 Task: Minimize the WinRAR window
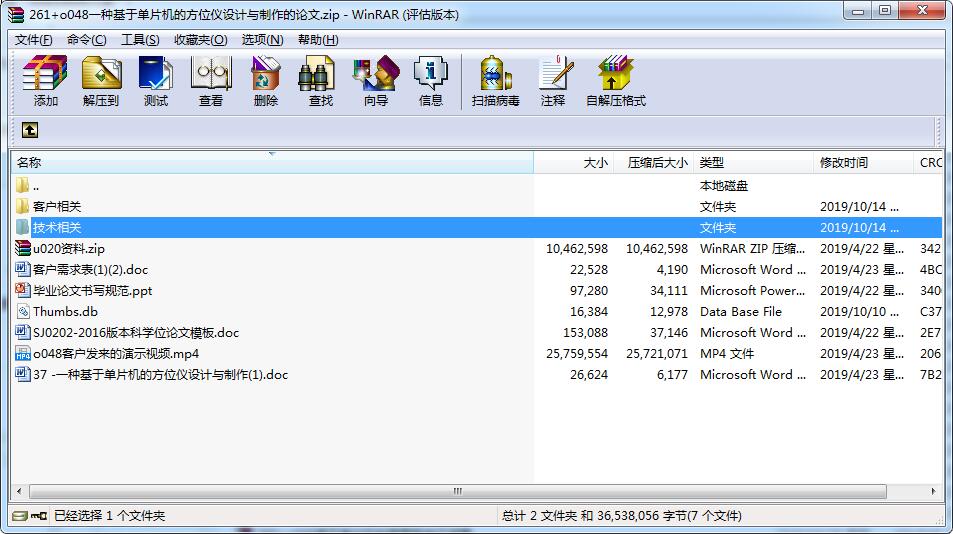coord(858,10)
